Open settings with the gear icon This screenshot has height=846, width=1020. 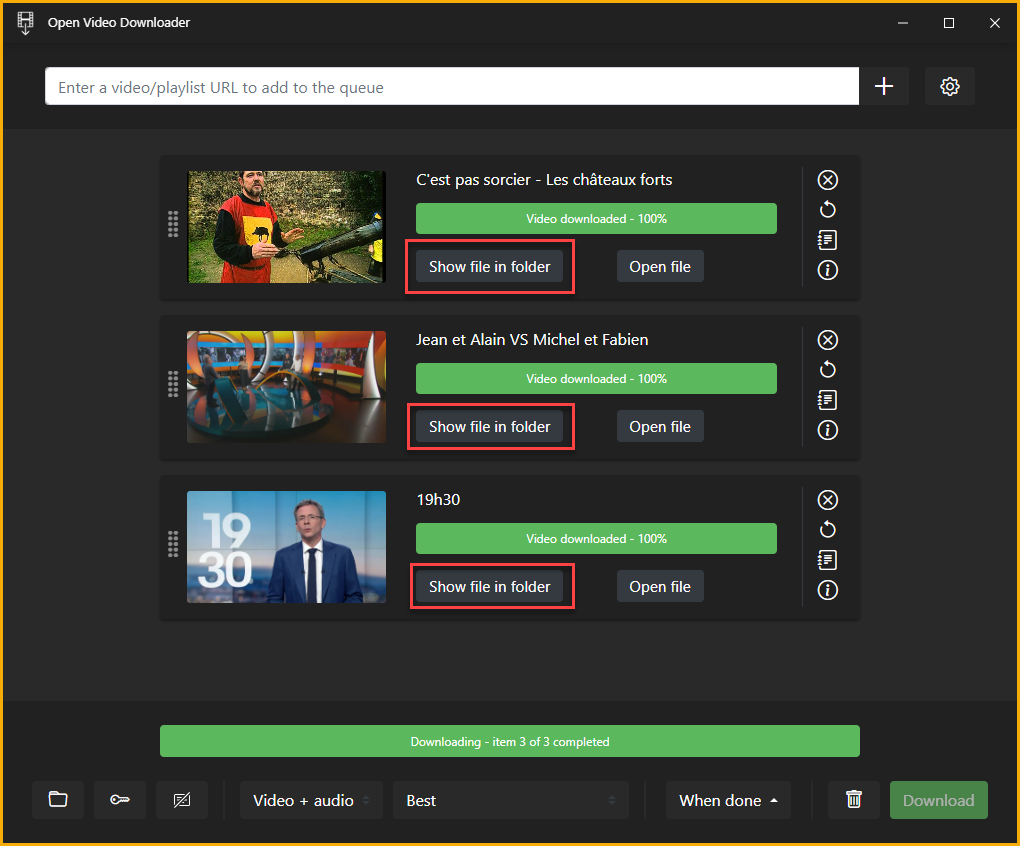pos(949,87)
